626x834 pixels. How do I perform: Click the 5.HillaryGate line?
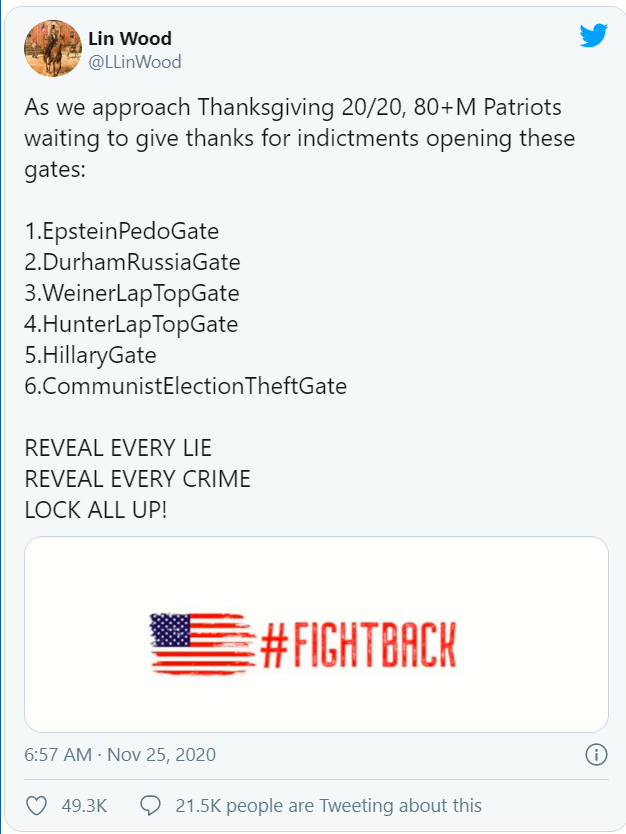coord(91,354)
